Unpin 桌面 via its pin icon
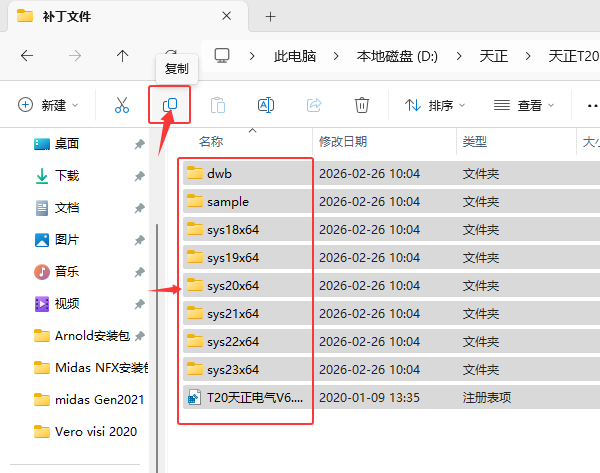This screenshot has height=473, width=600. click(x=139, y=144)
